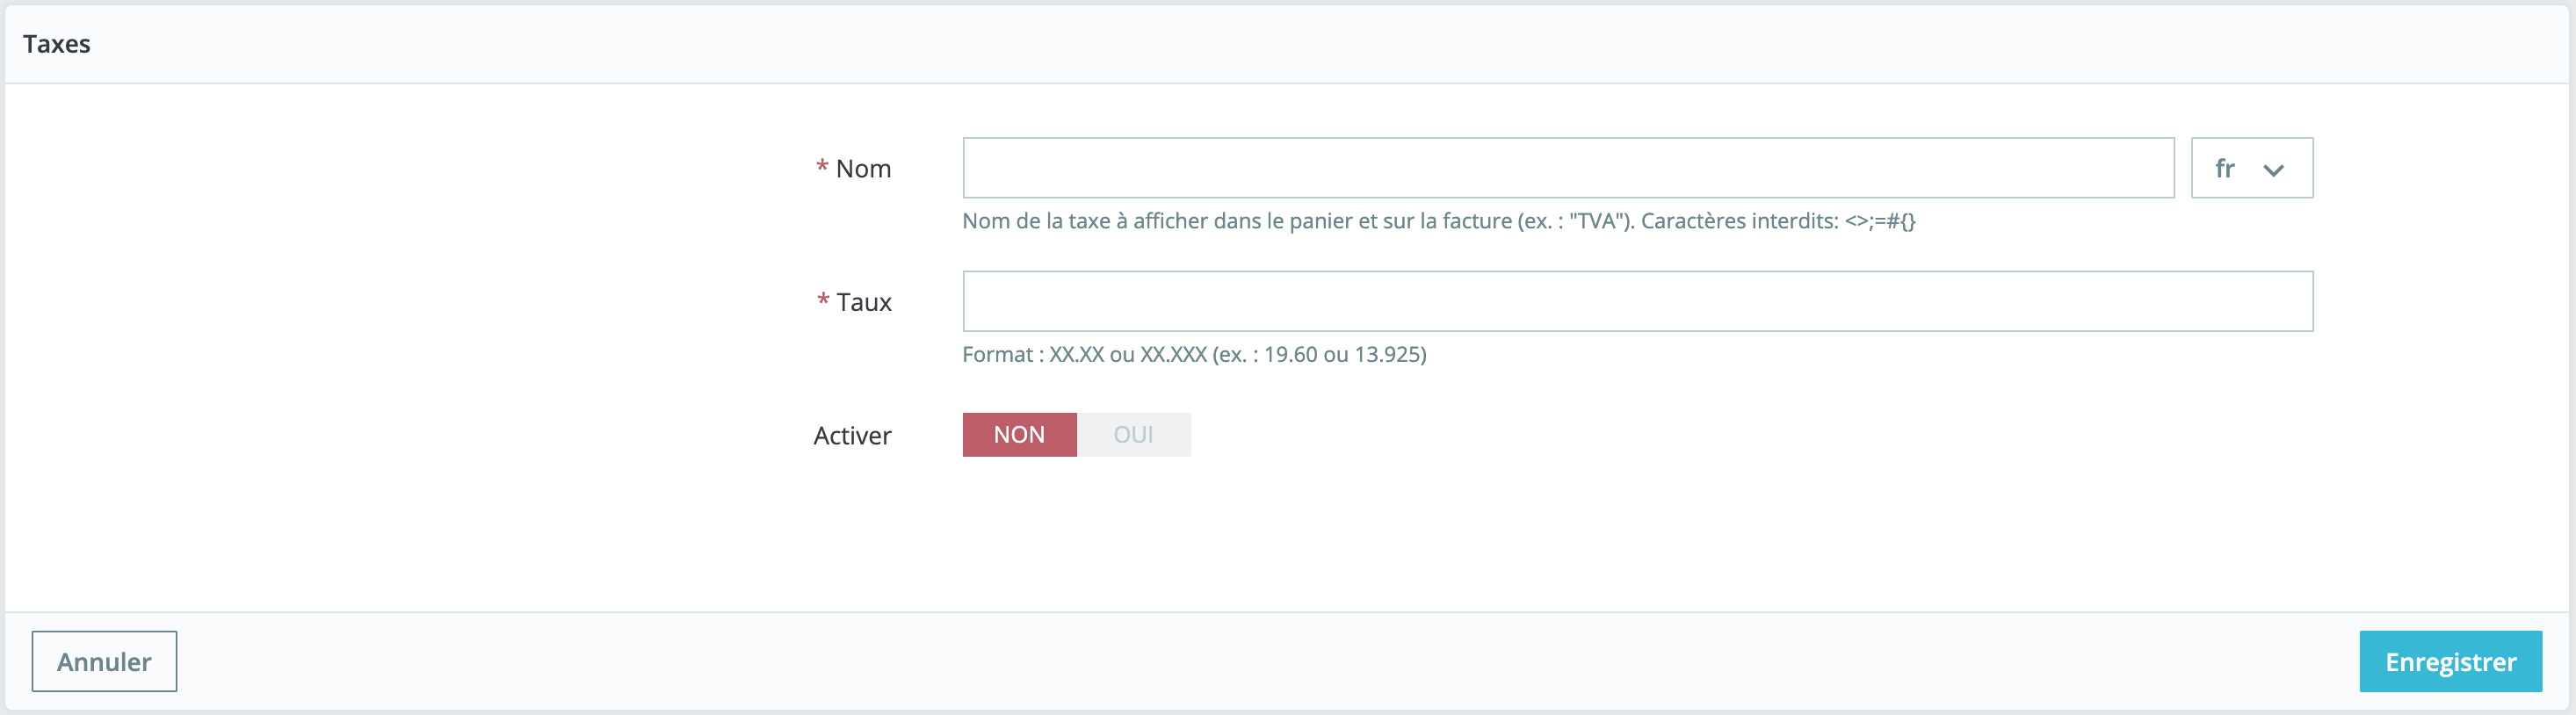The image size is (2576, 715).
Task: Click the example rate '19.60 ou 13.925'
Action: pyautogui.click(x=1345, y=354)
